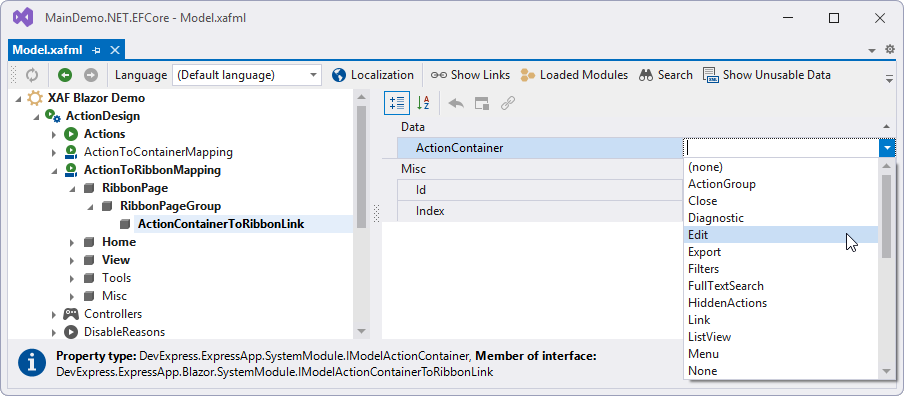Collapse the Data category header
Image resolution: width=904 pixels, height=396 pixels.
[886, 126]
